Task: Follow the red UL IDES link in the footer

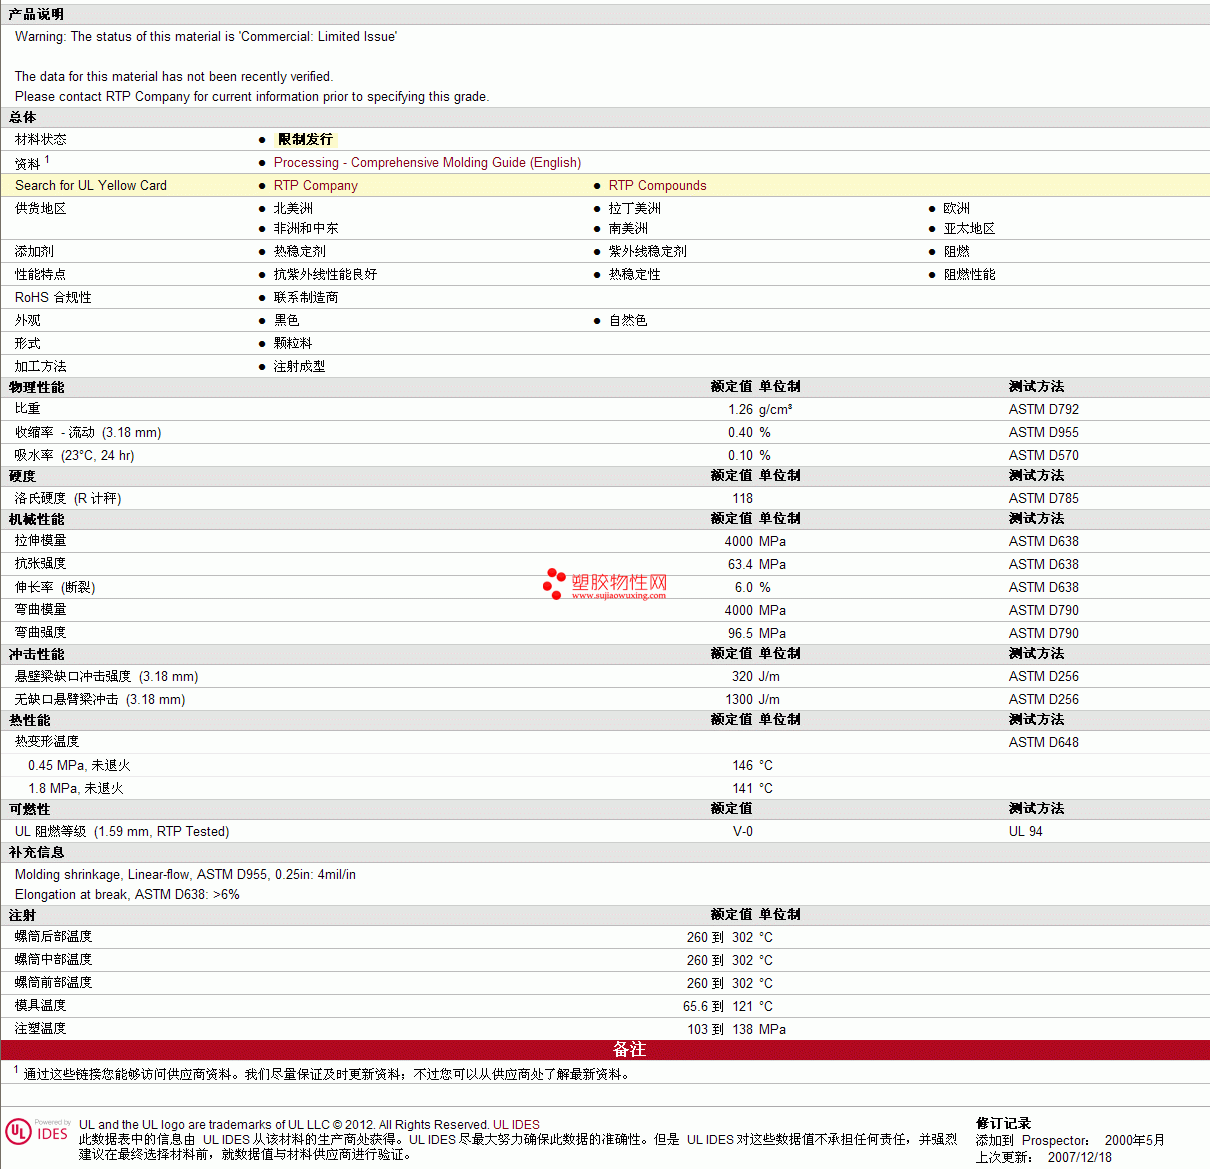Action: [516, 1125]
